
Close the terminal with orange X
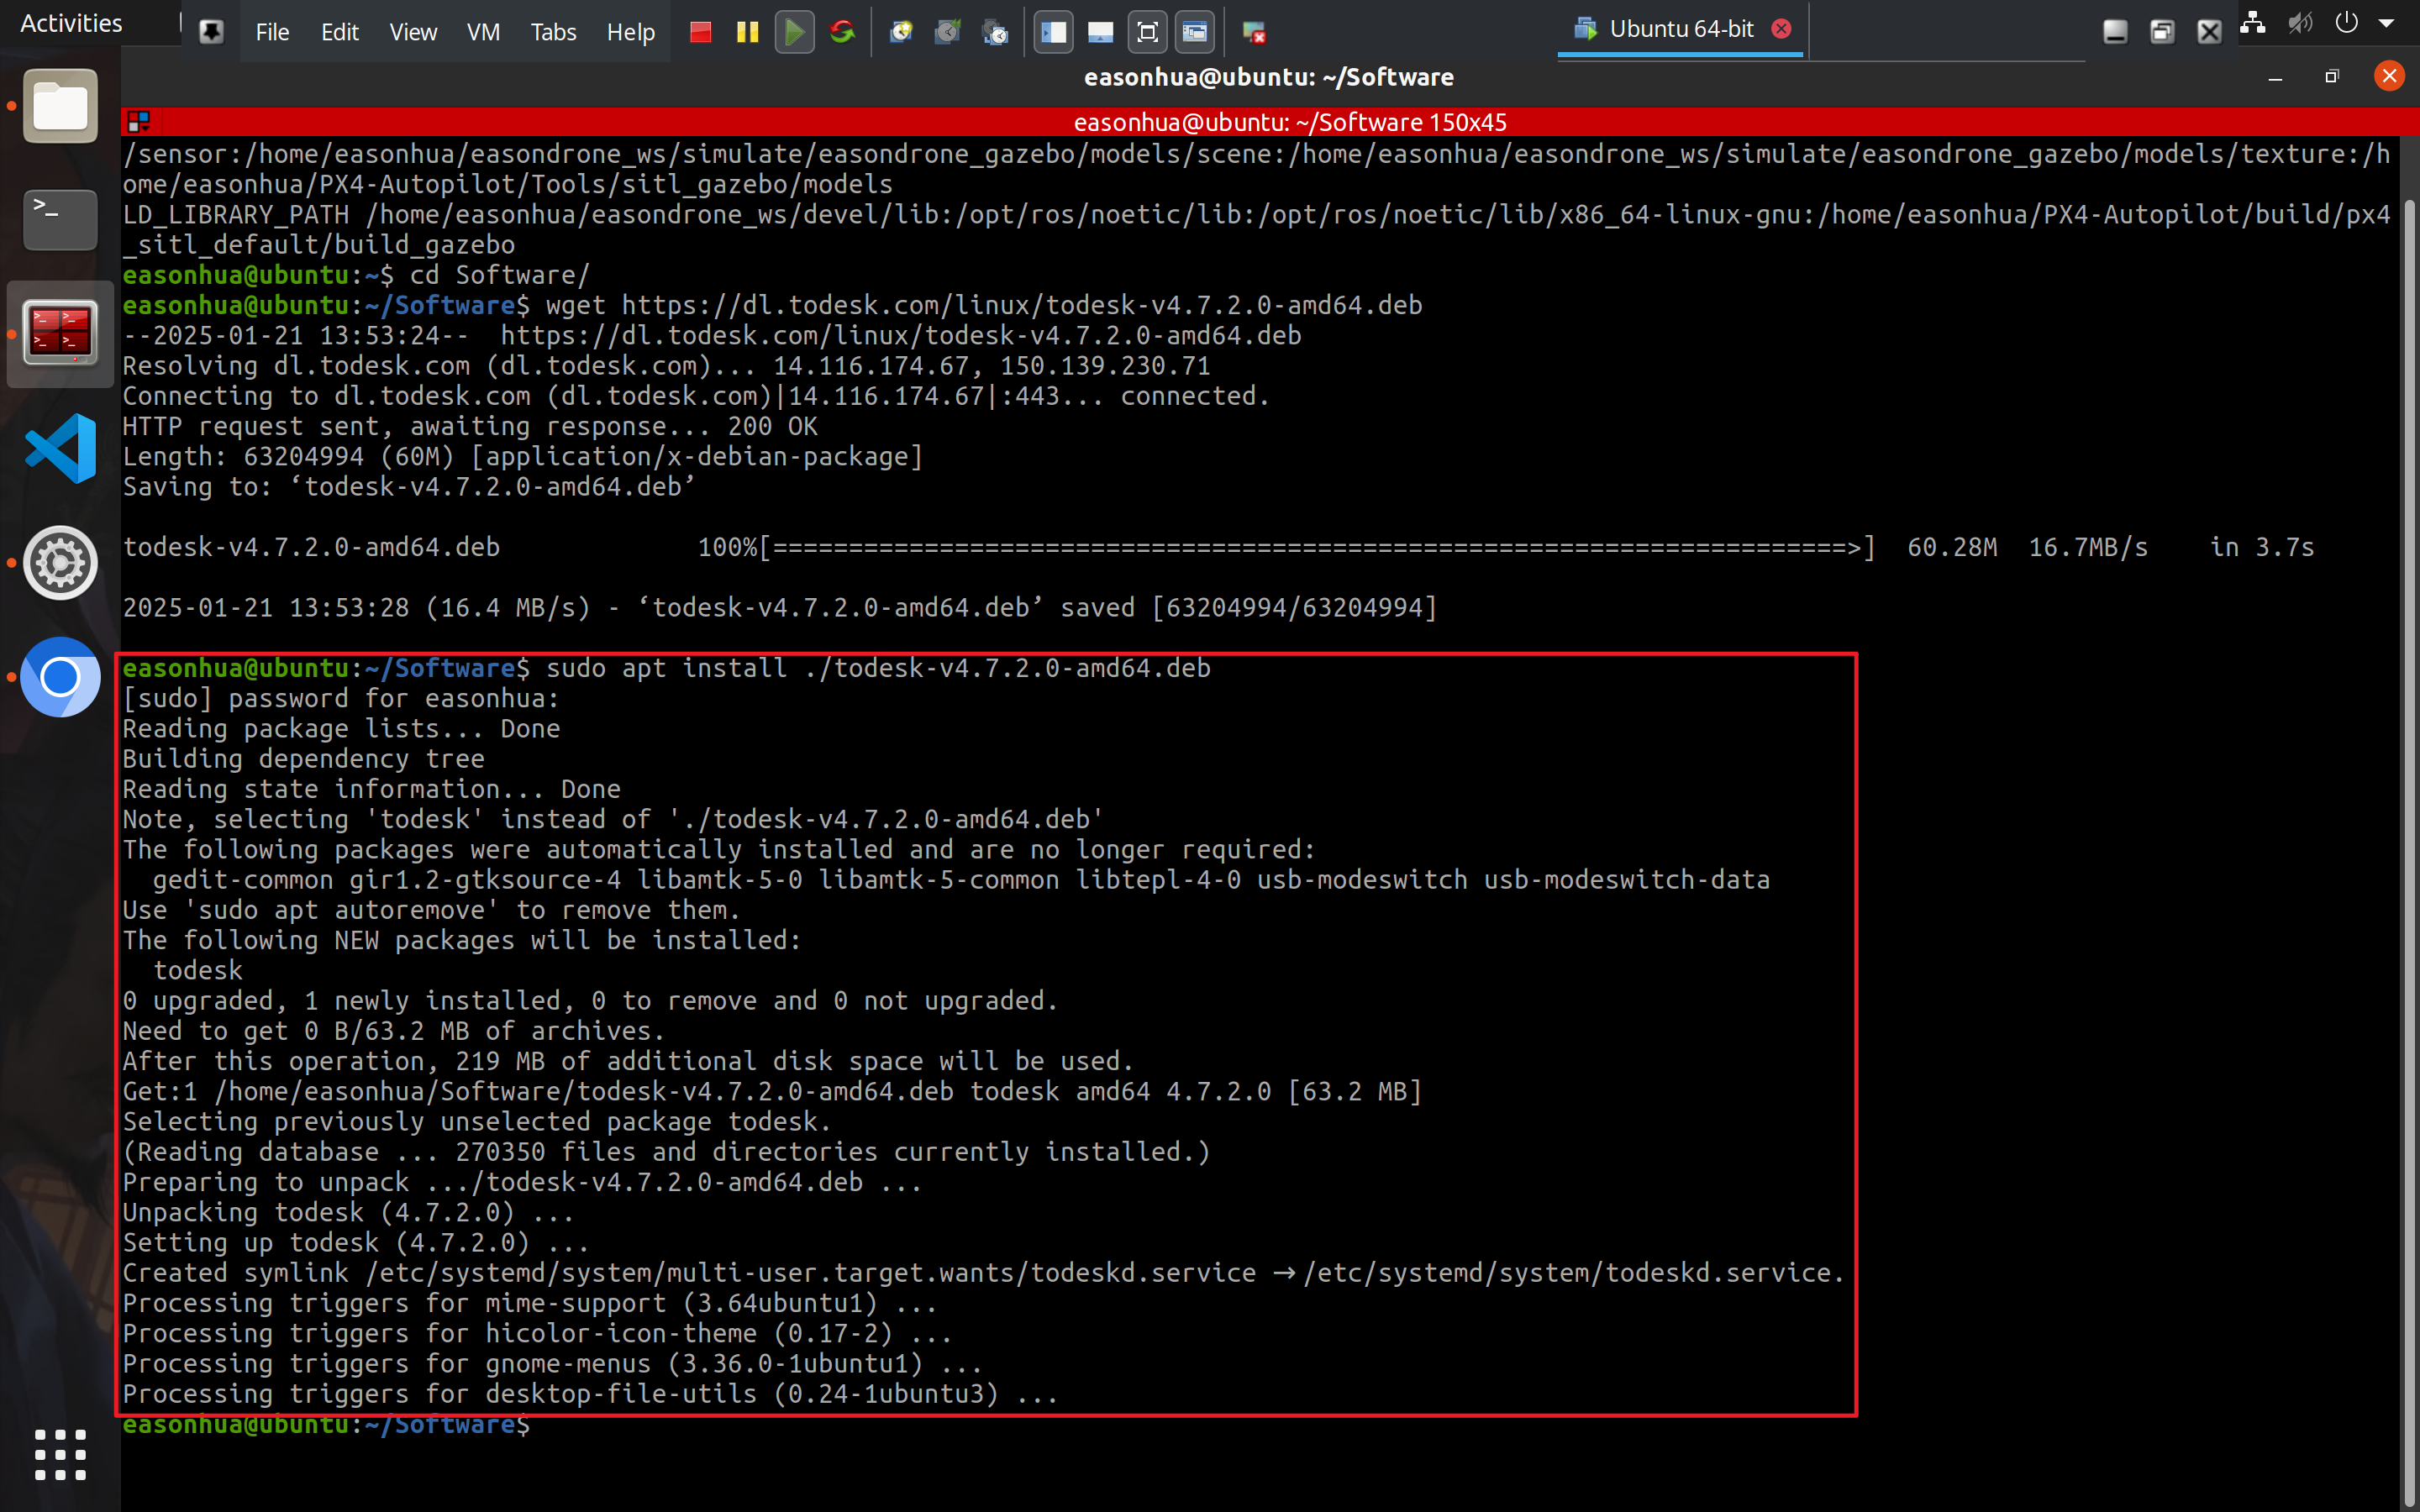2389,76
